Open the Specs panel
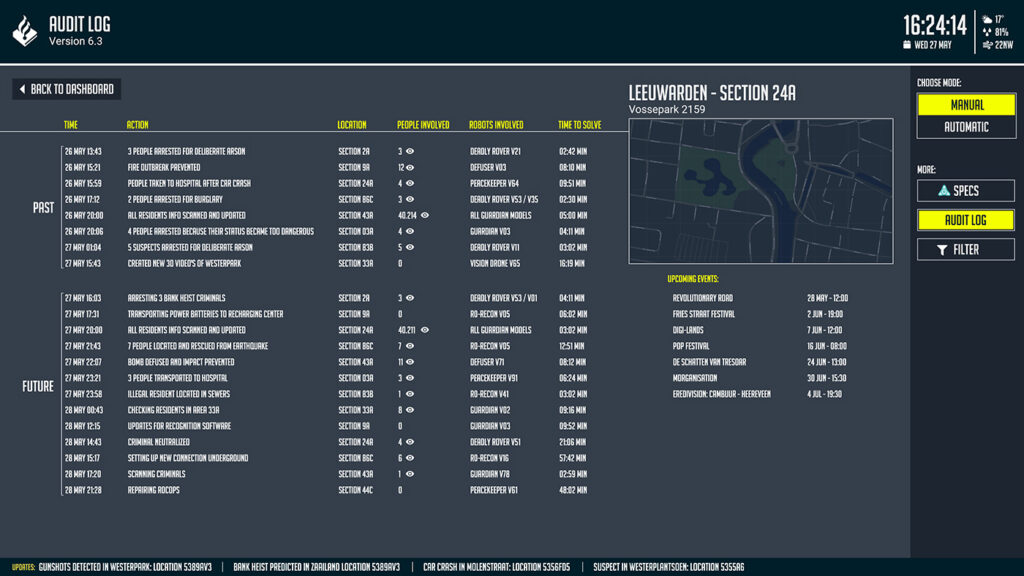 coord(965,190)
